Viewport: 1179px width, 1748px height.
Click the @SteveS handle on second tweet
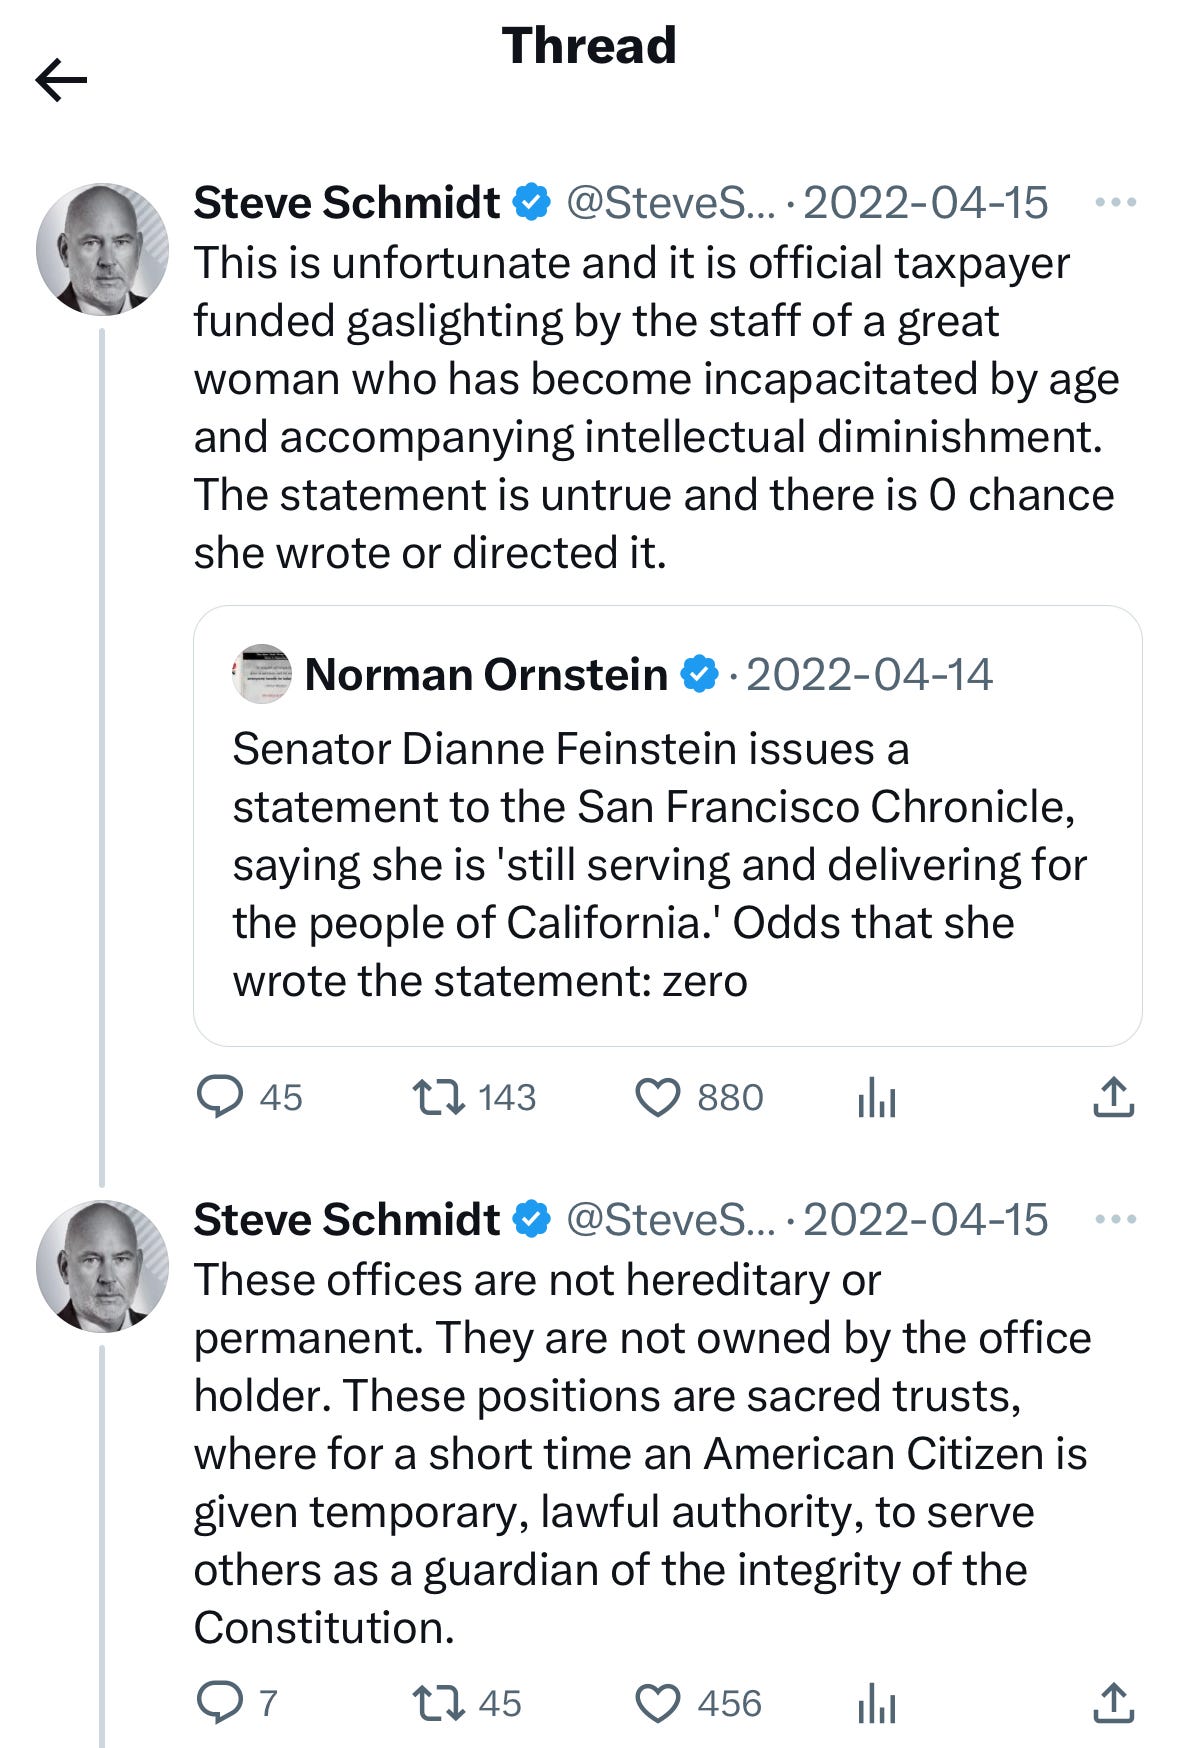click(670, 1220)
